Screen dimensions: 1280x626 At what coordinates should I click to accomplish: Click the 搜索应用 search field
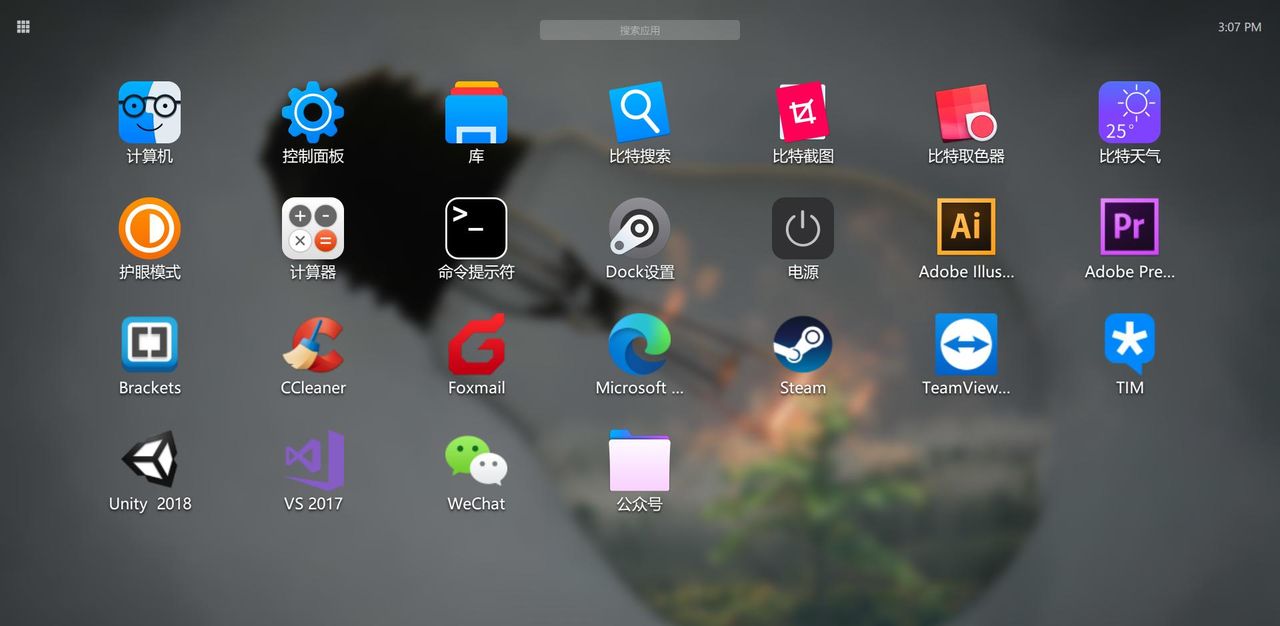click(x=640, y=30)
